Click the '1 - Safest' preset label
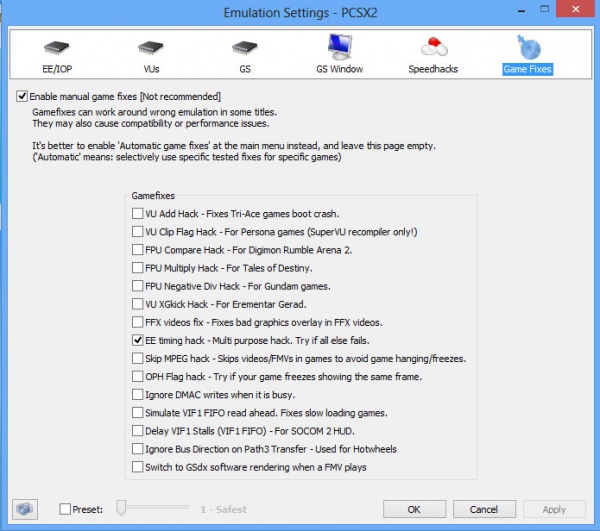The image size is (600, 531). [223, 509]
